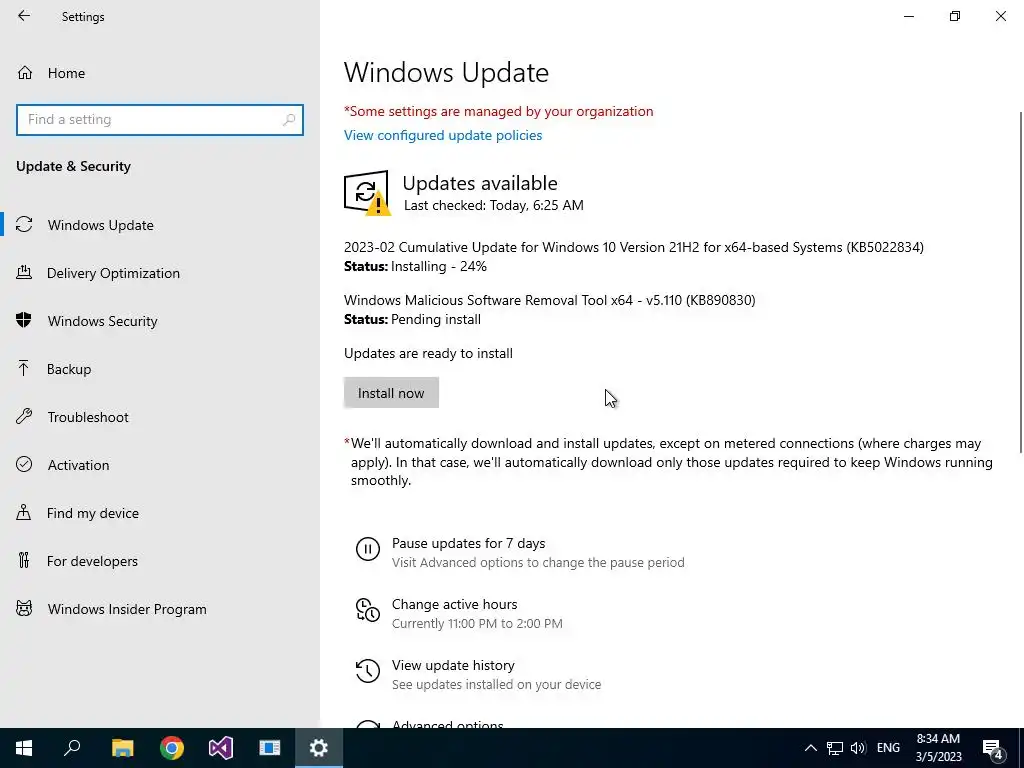Click the Windows Security shield icon

point(24,320)
